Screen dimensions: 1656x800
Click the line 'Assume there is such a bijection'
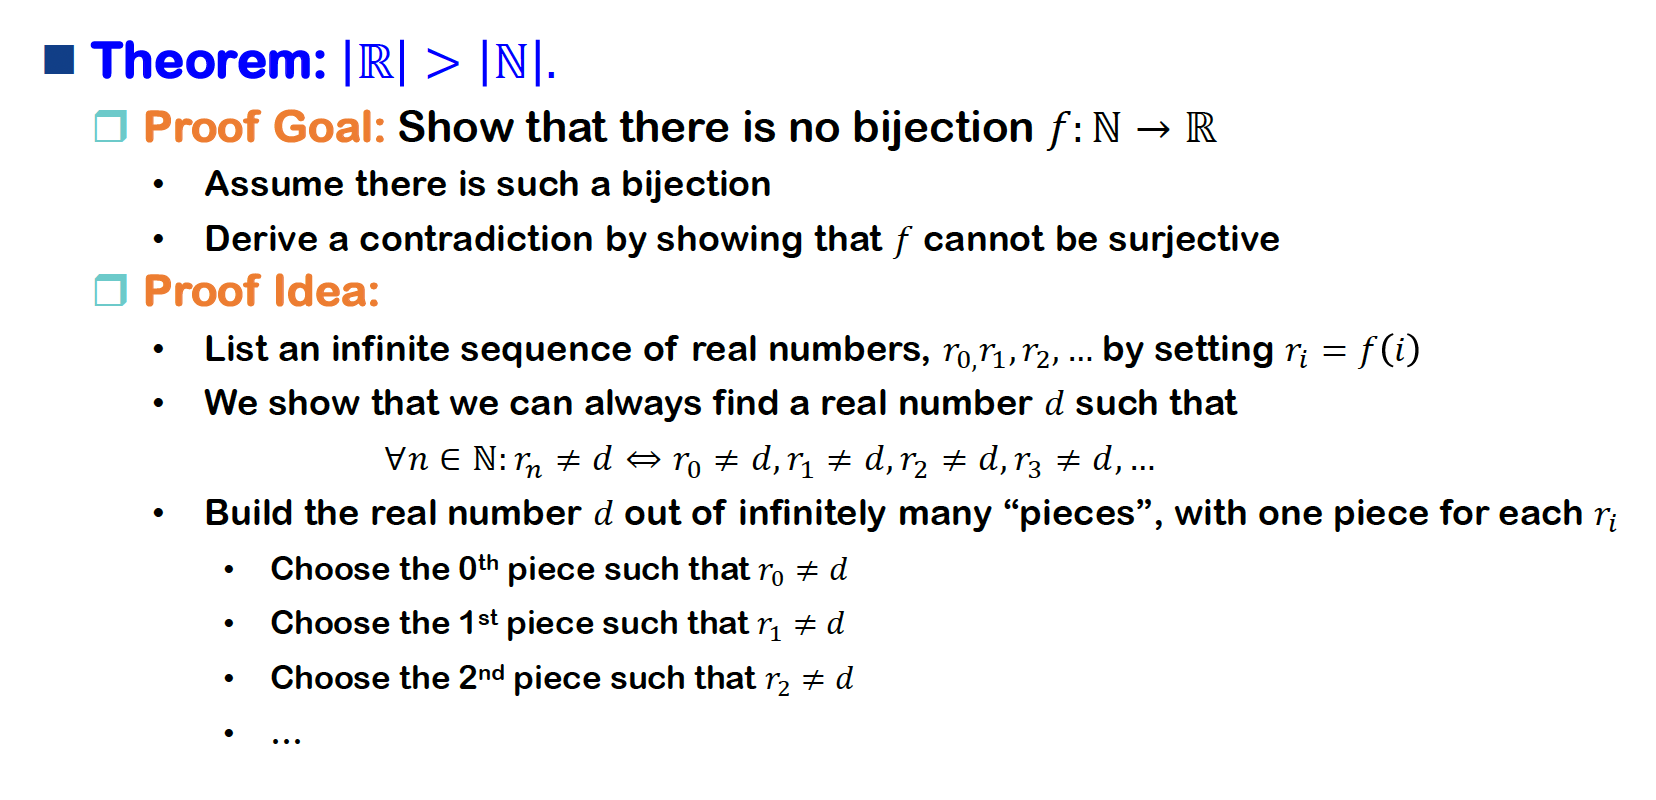tap(487, 184)
